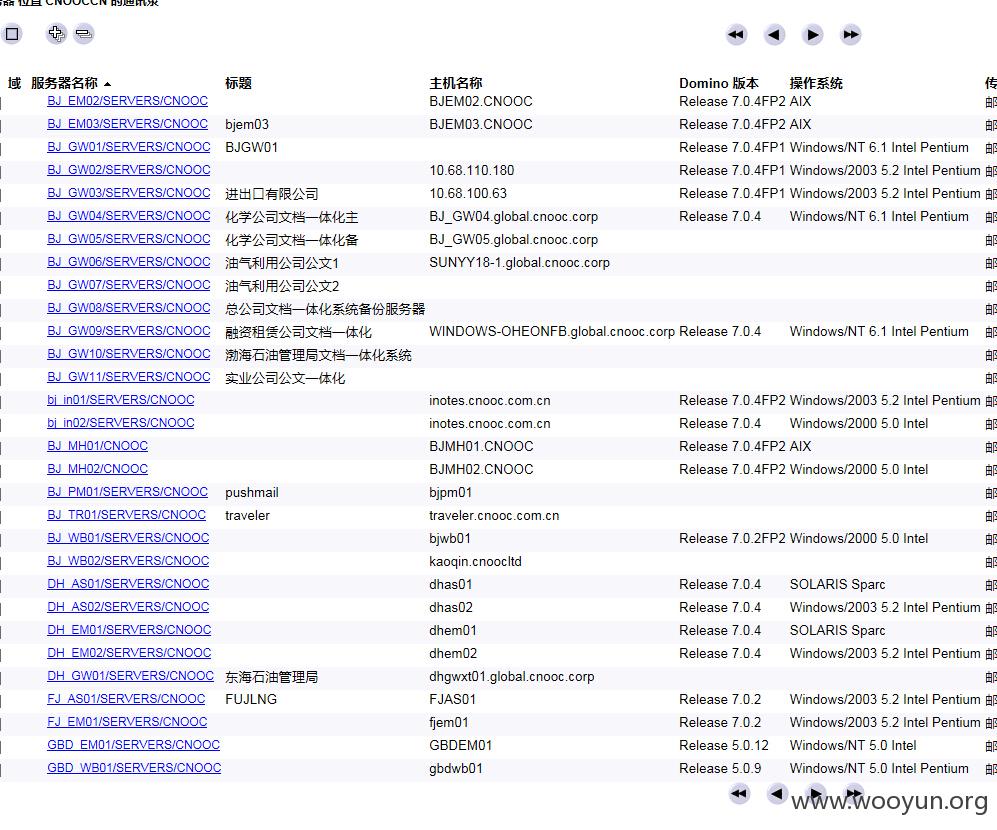Open BJ_GW06/SERVERS/CNOOC server link

128,261
